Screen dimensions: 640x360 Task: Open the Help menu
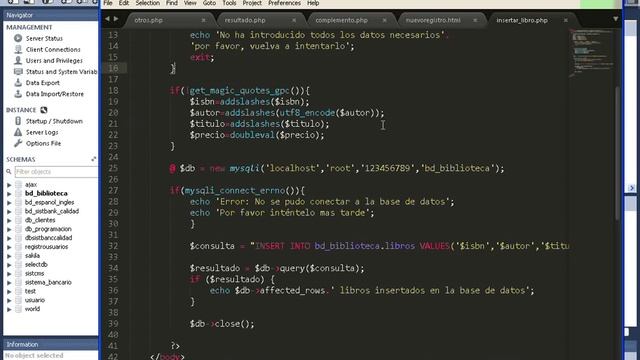(x=313, y=3)
